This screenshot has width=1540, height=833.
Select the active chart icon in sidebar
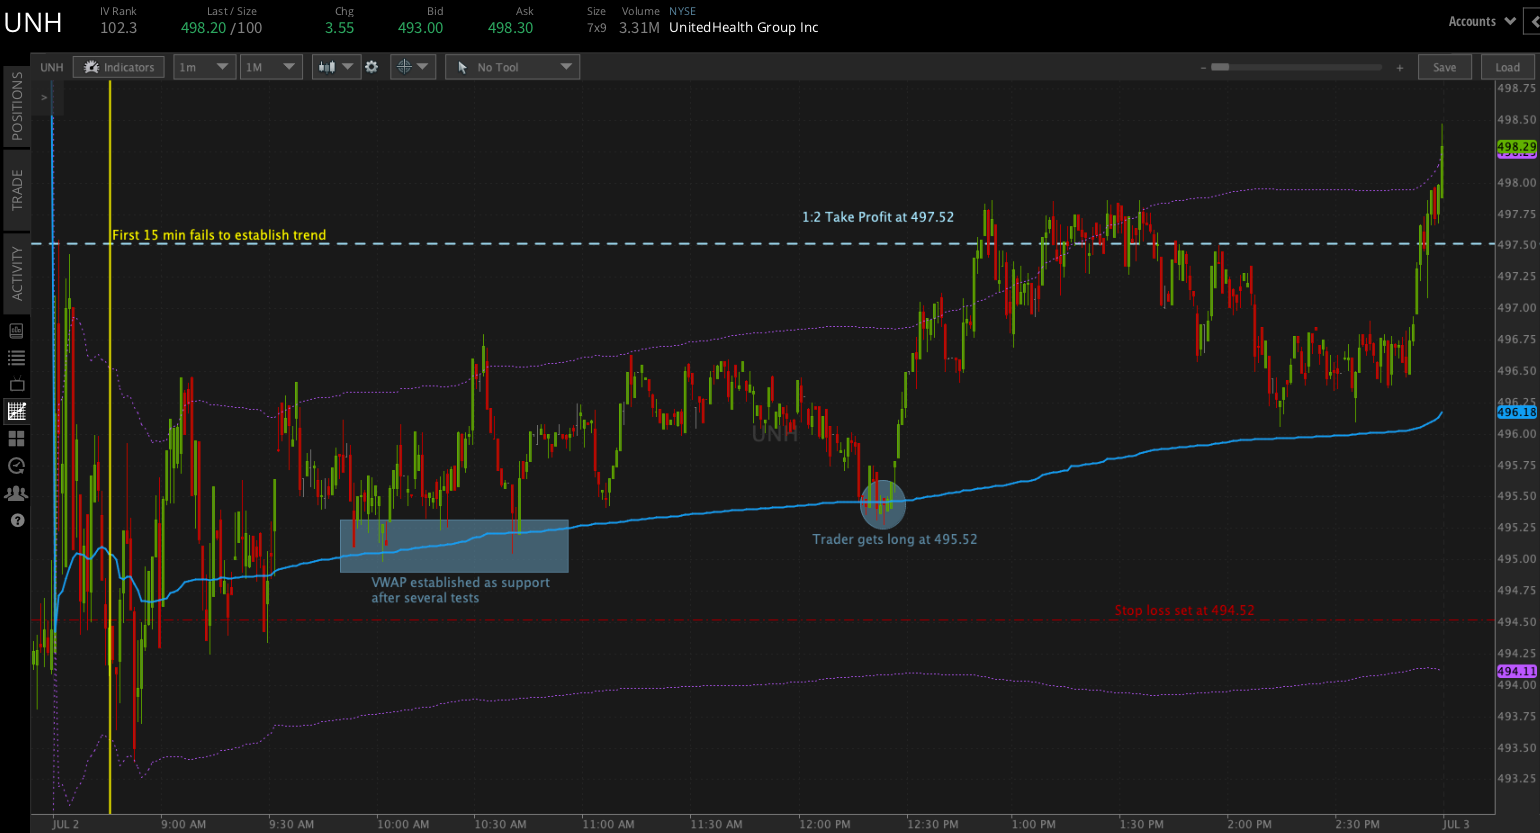16,410
